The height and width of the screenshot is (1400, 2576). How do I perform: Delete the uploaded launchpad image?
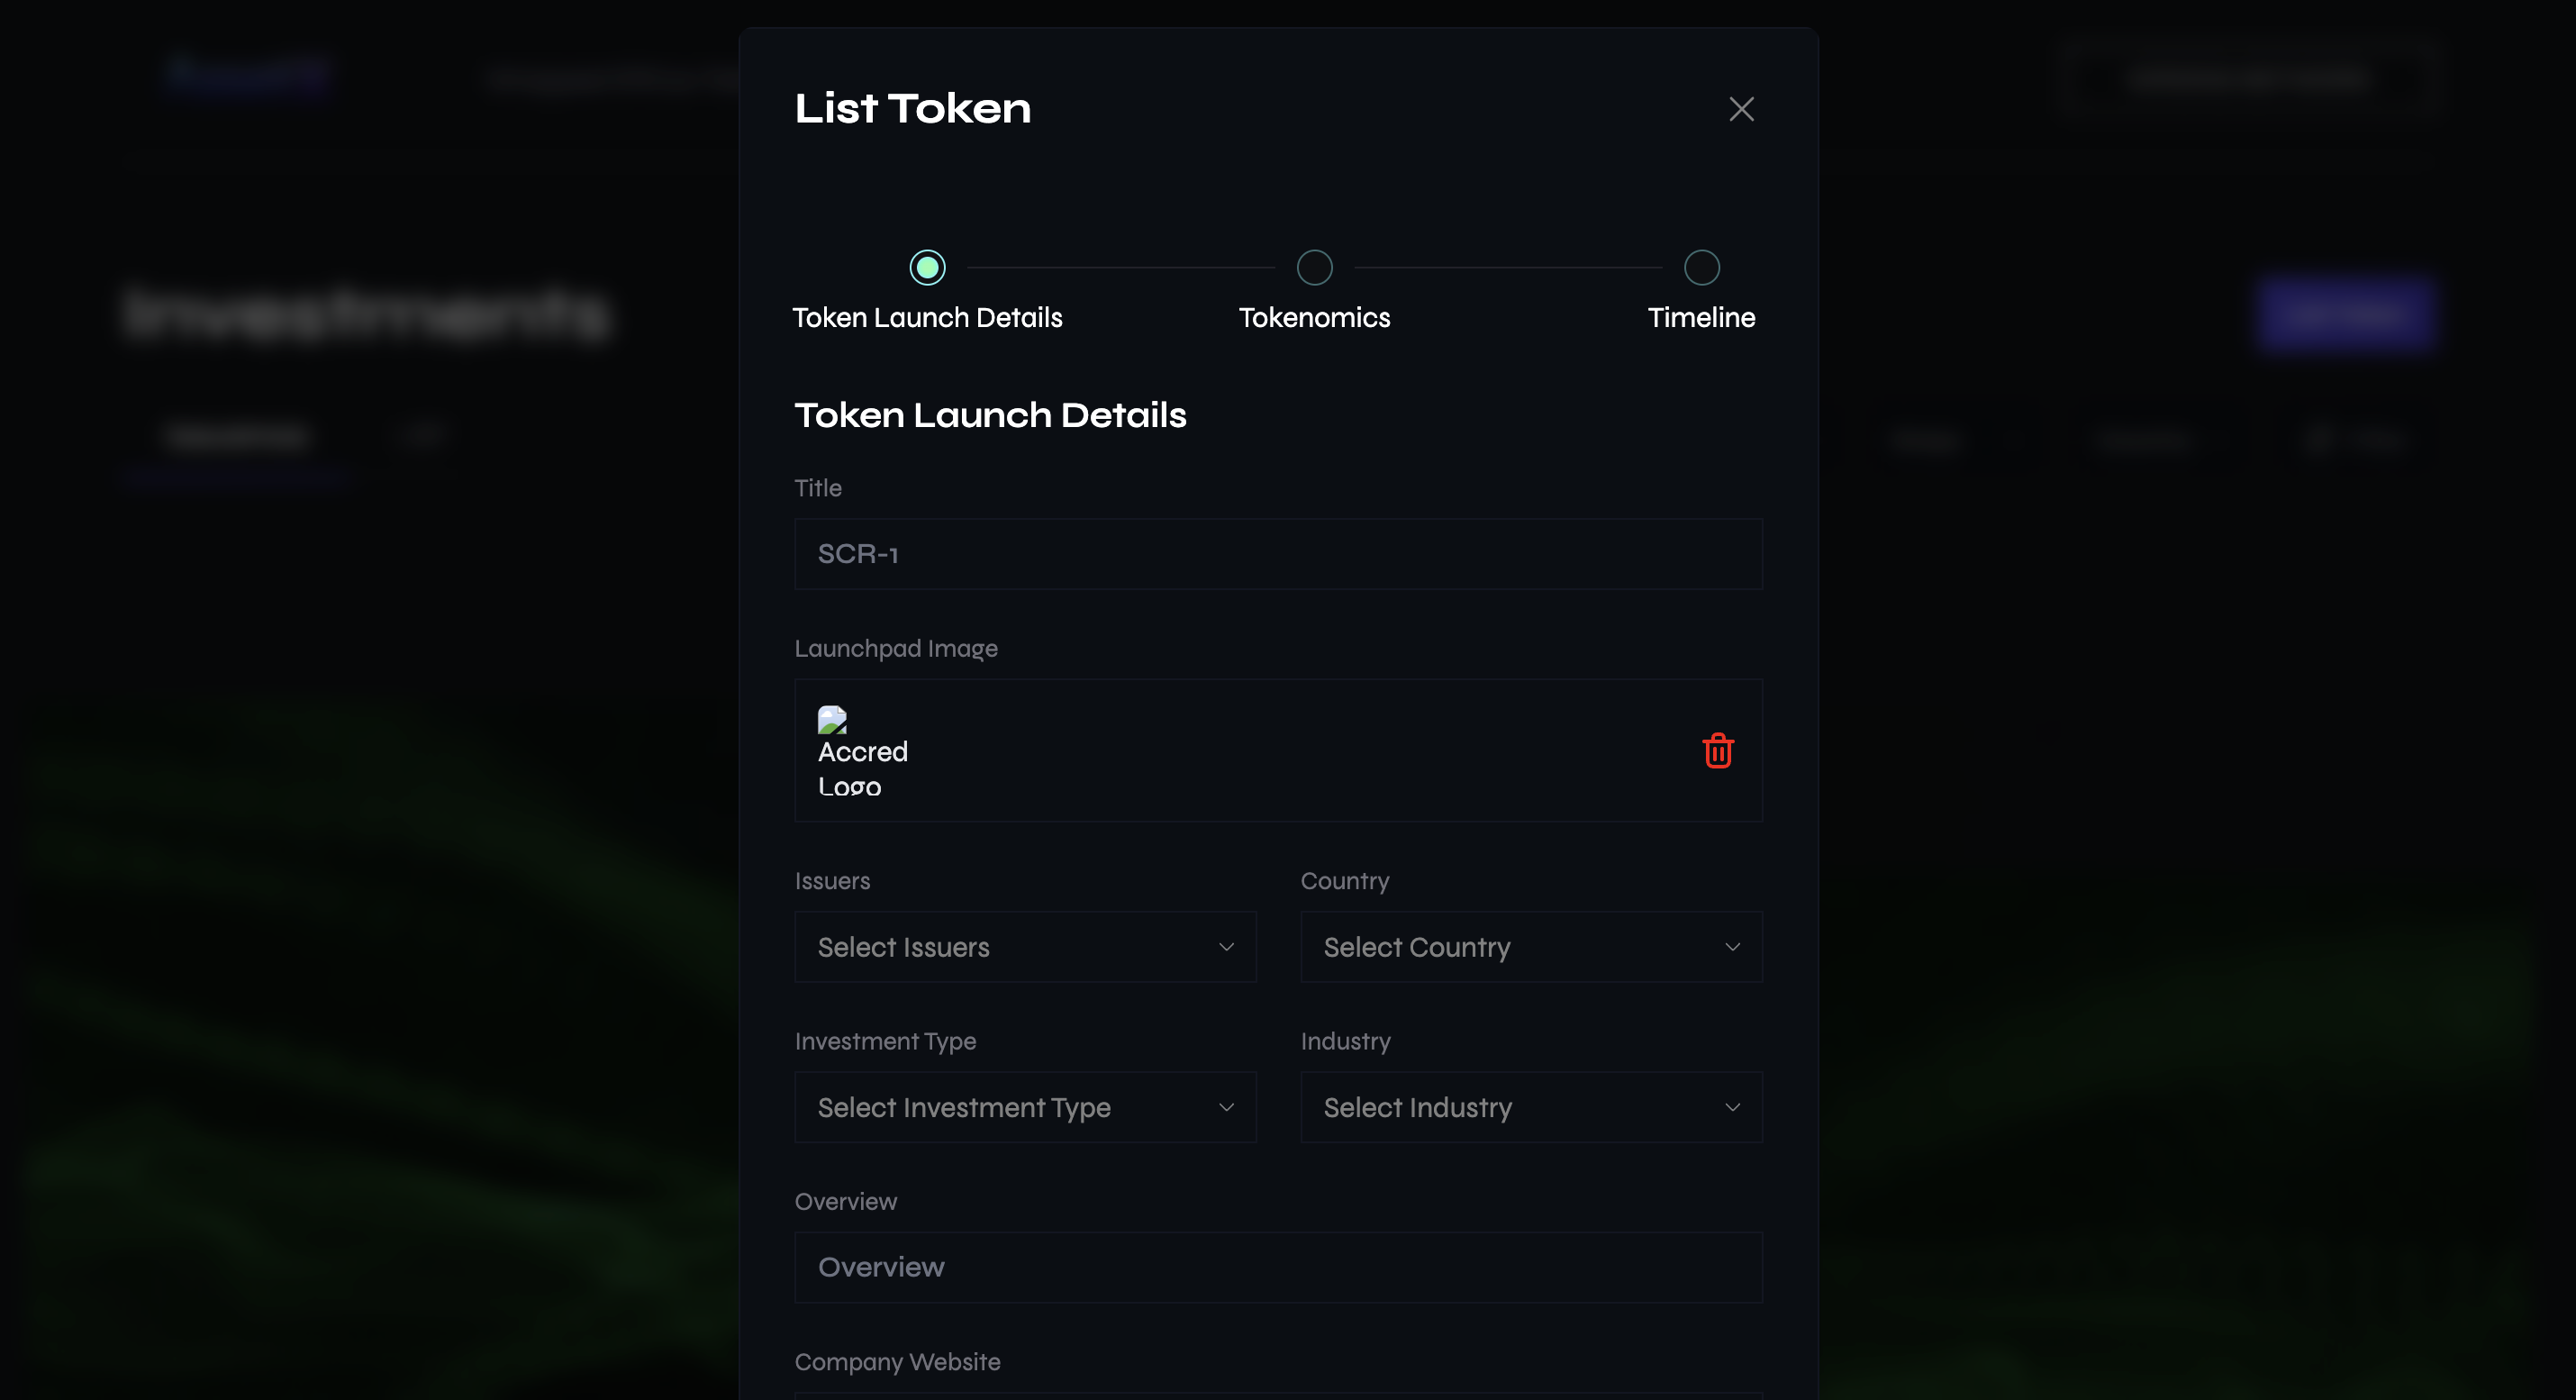click(x=1717, y=751)
